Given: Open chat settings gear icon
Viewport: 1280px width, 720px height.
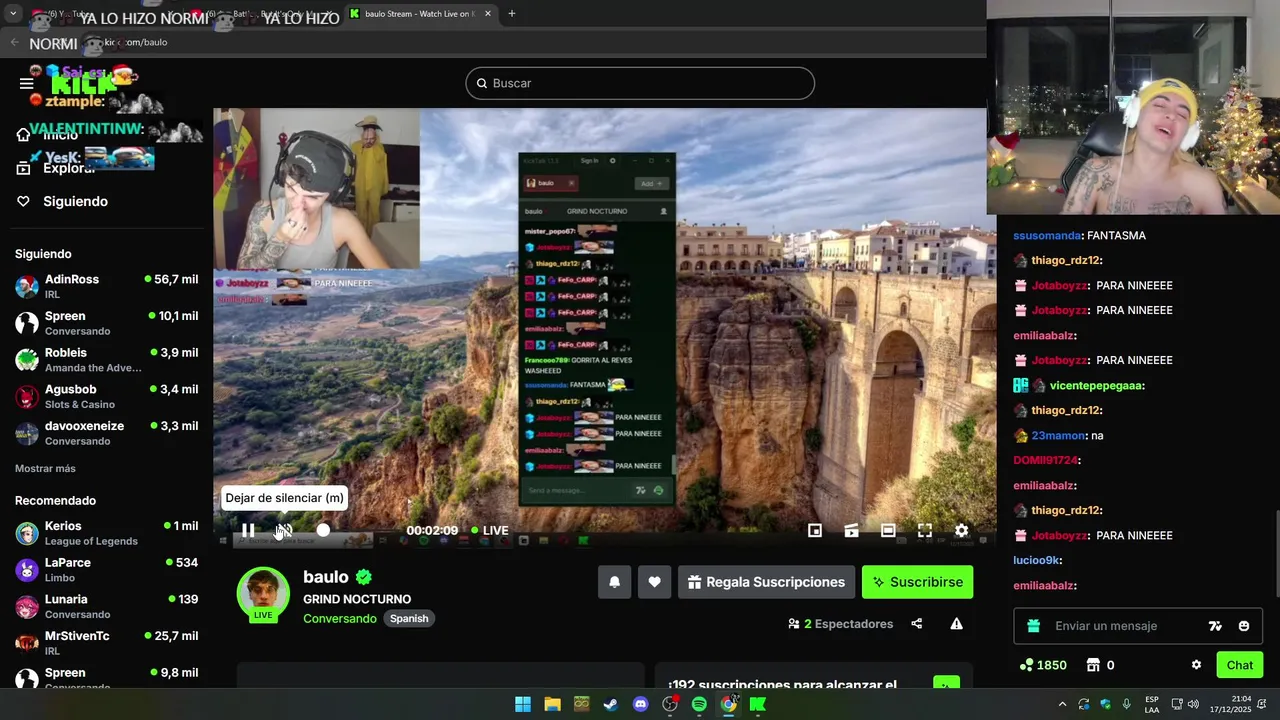Looking at the screenshot, I should click(1196, 665).
